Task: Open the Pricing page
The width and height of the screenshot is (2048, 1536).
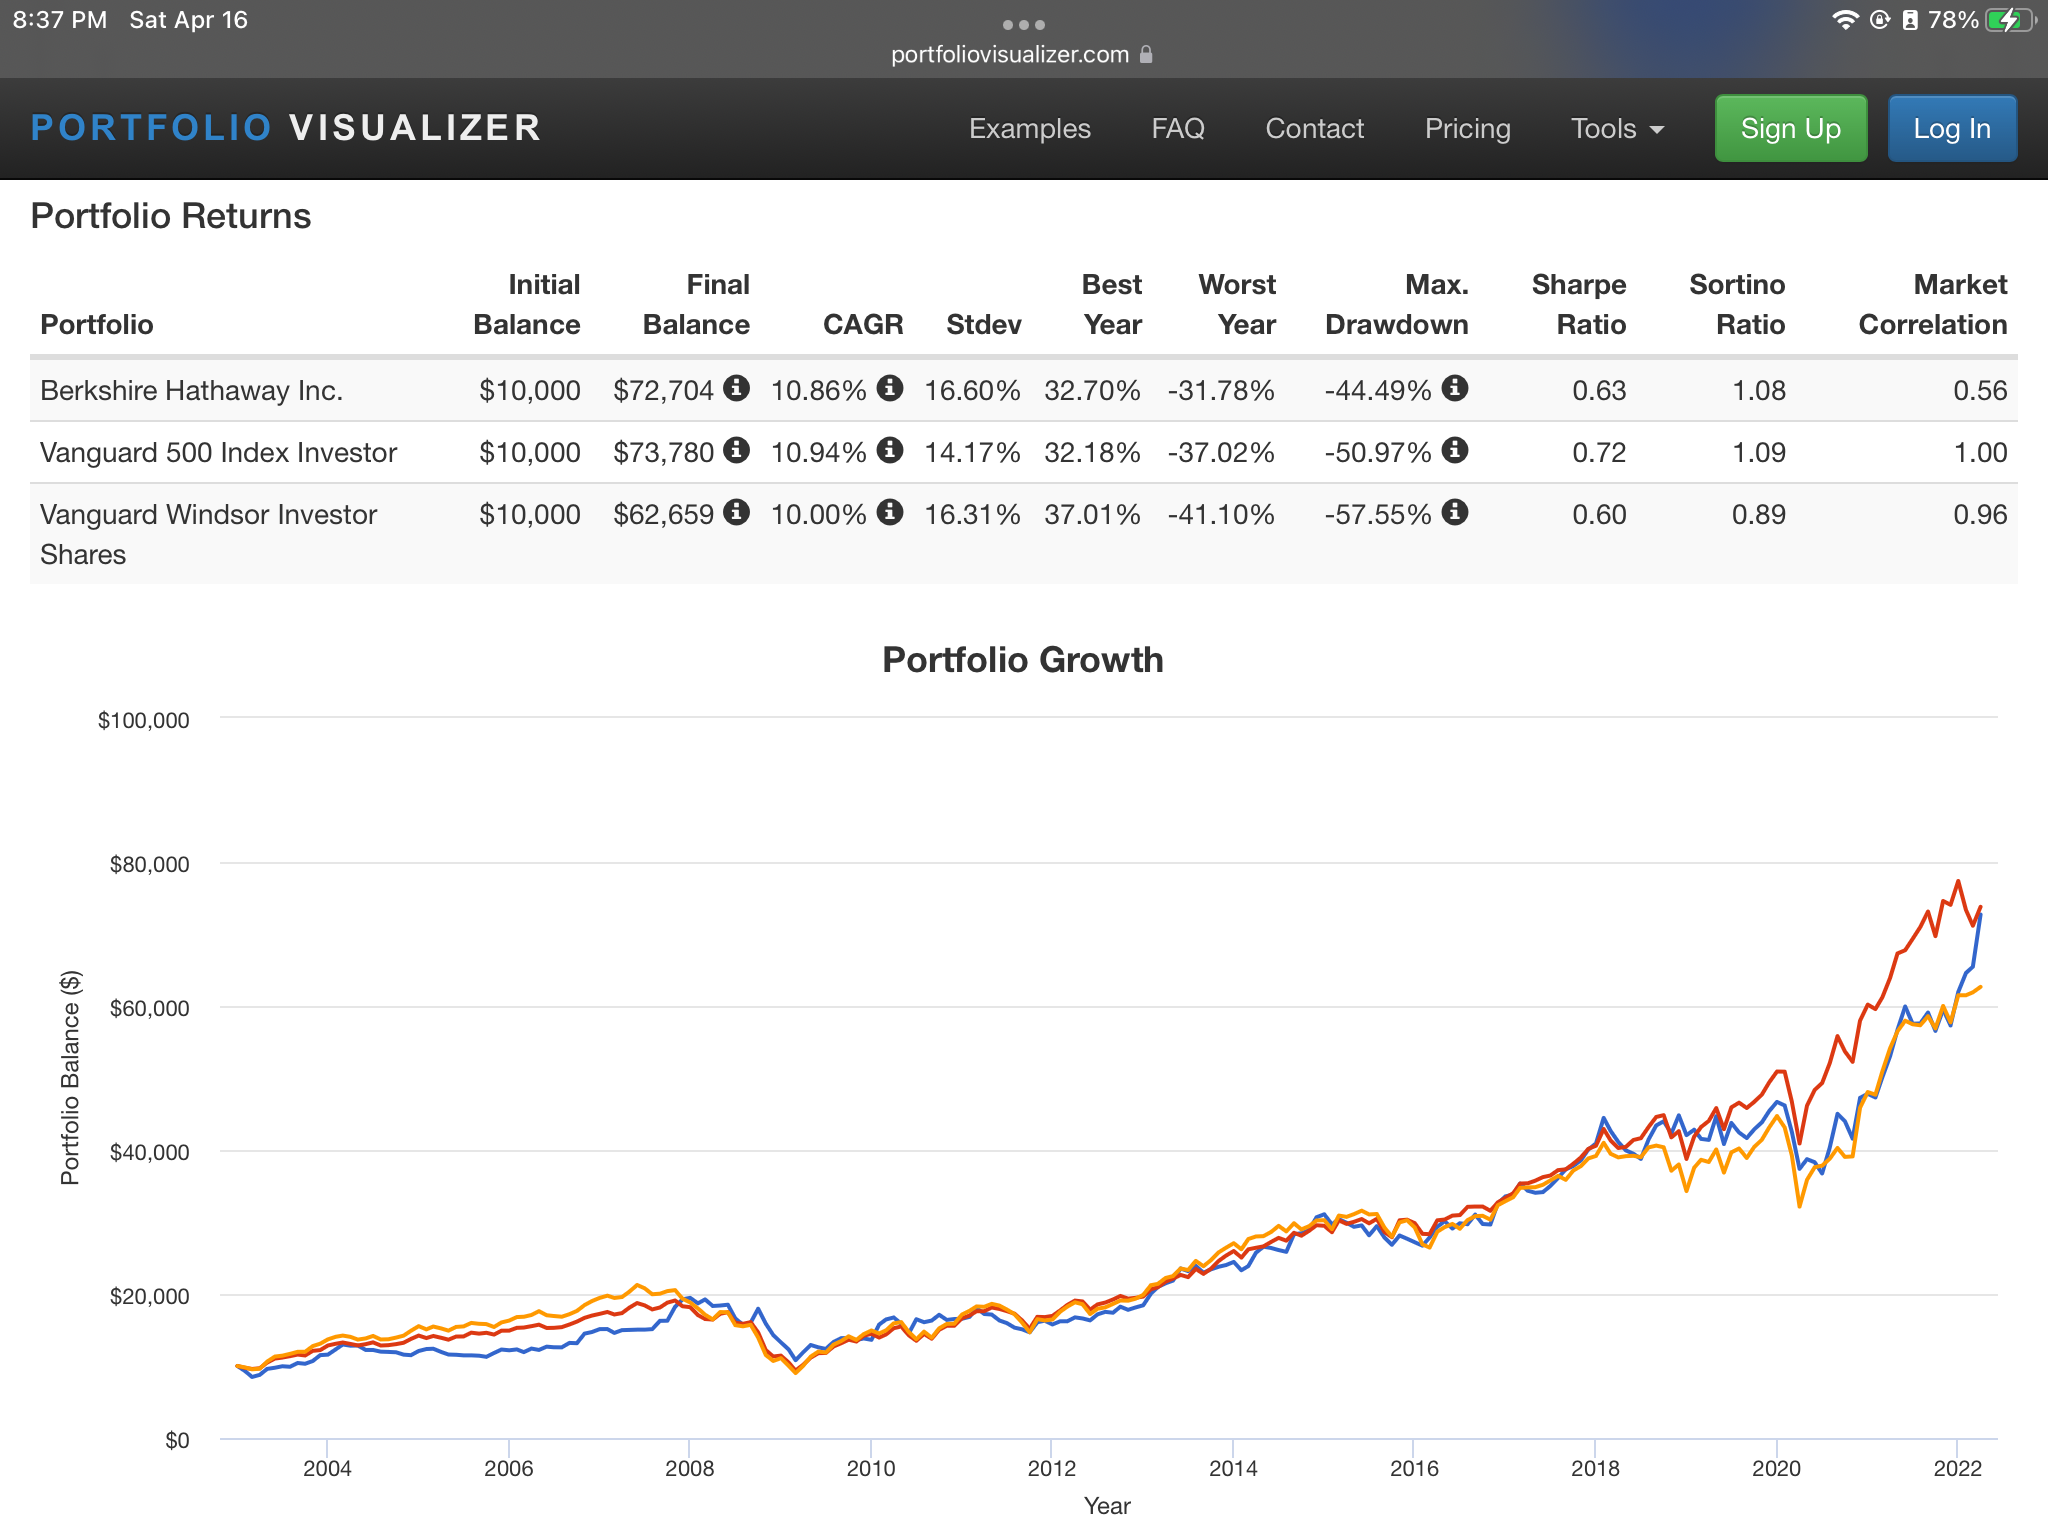Action: coord(1467,129)
